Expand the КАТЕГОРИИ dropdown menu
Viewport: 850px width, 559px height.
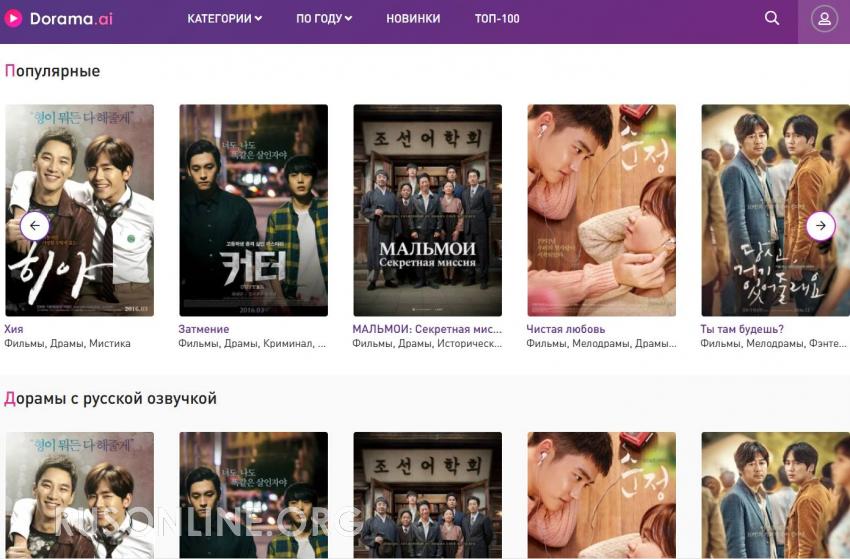coord(224,18)
